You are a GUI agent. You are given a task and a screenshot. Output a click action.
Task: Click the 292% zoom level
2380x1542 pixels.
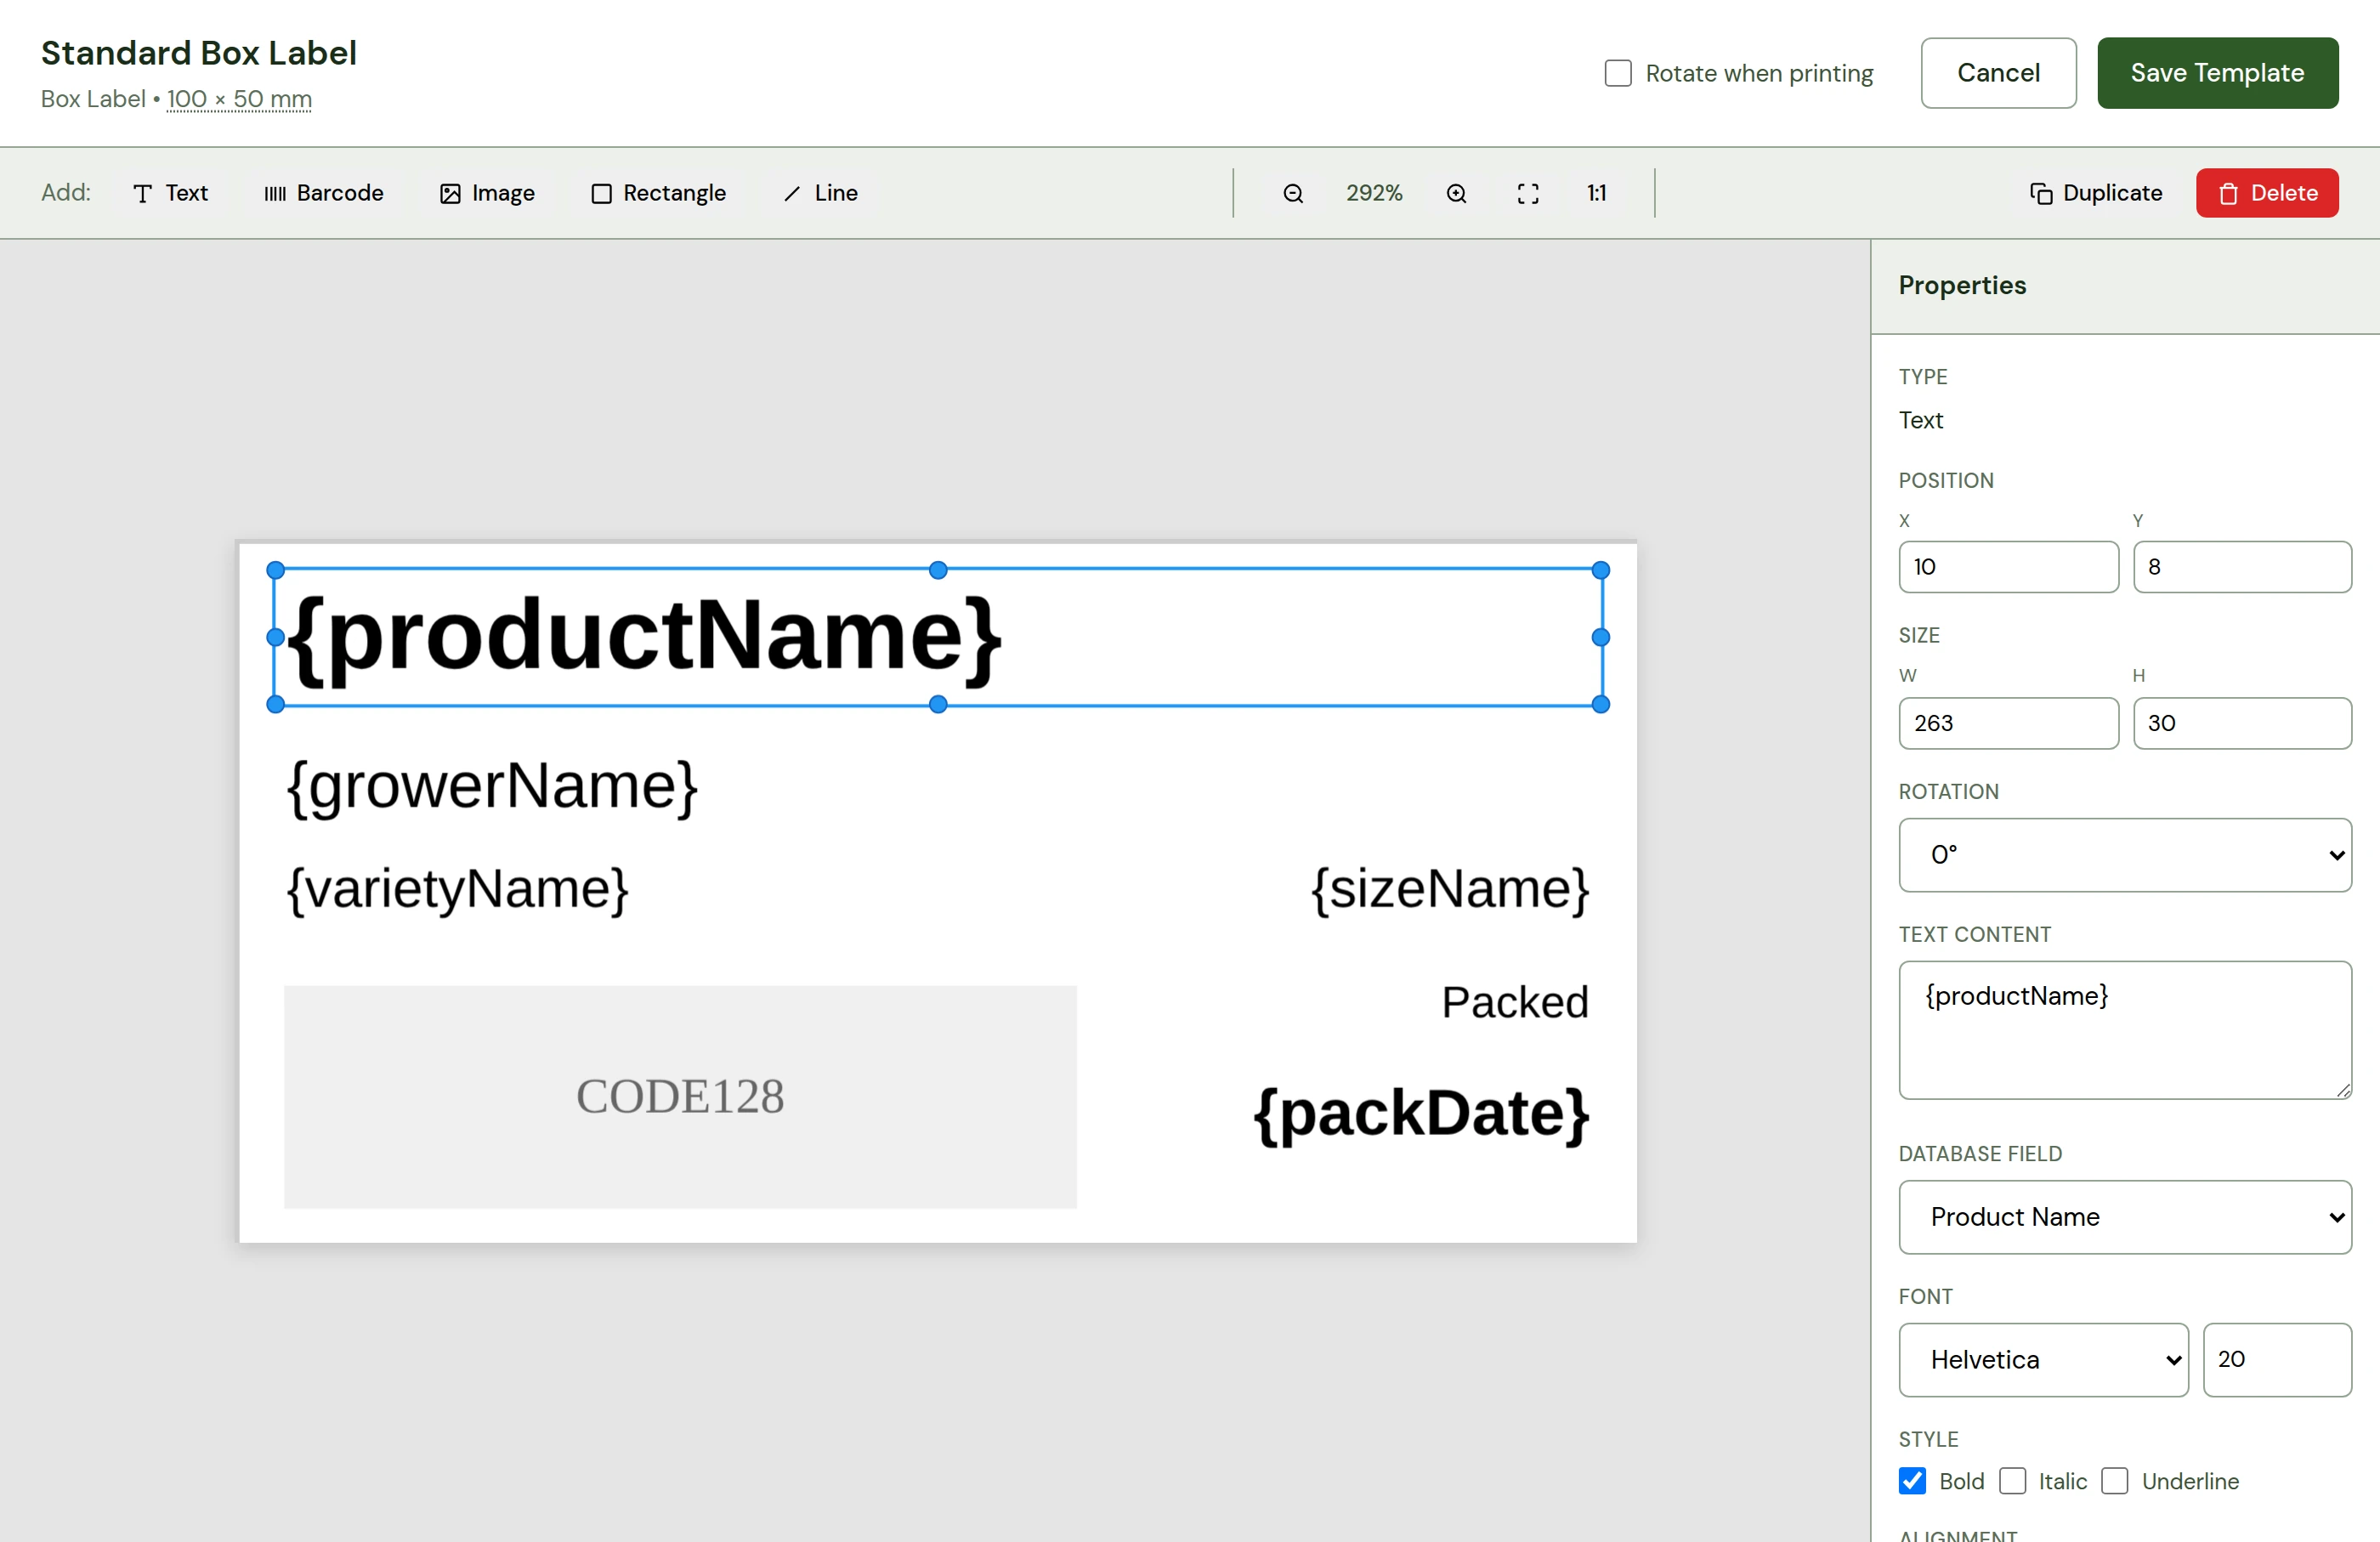[1374, 193]
